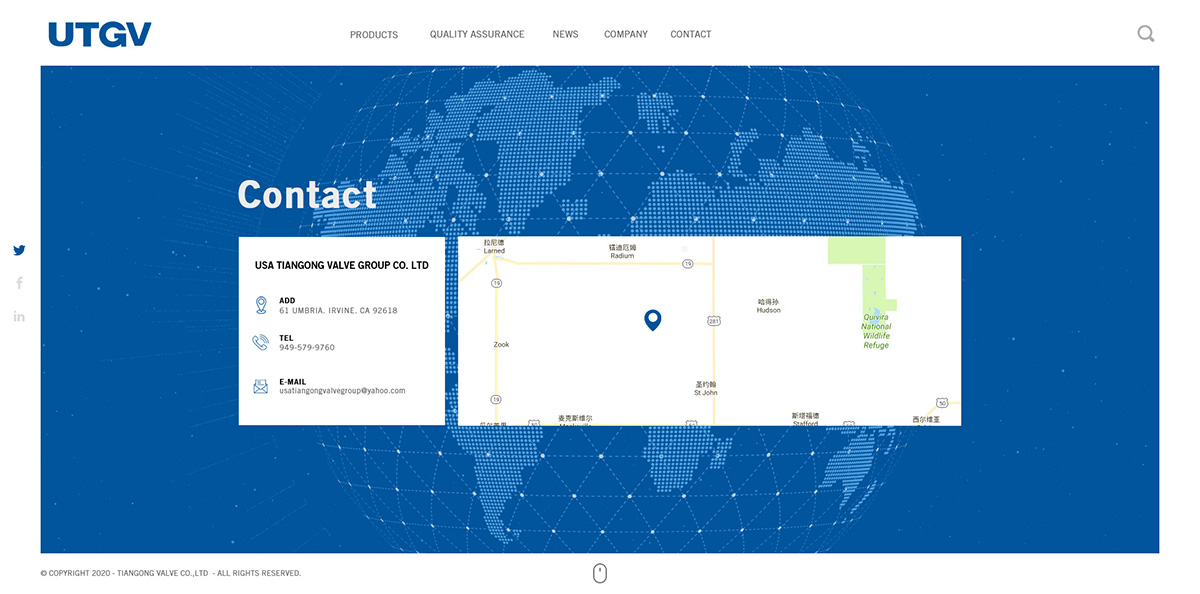Navigate to the Company page
1200x594 pixels.
pyautogui.click(x=626, y=34)
